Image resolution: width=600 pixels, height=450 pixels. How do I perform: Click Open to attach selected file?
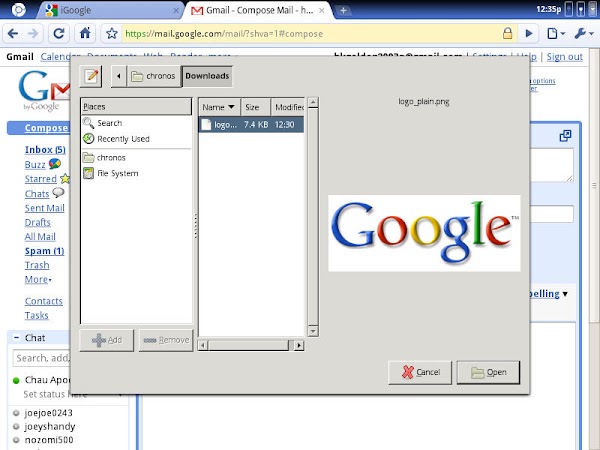(x=488, y=372)
